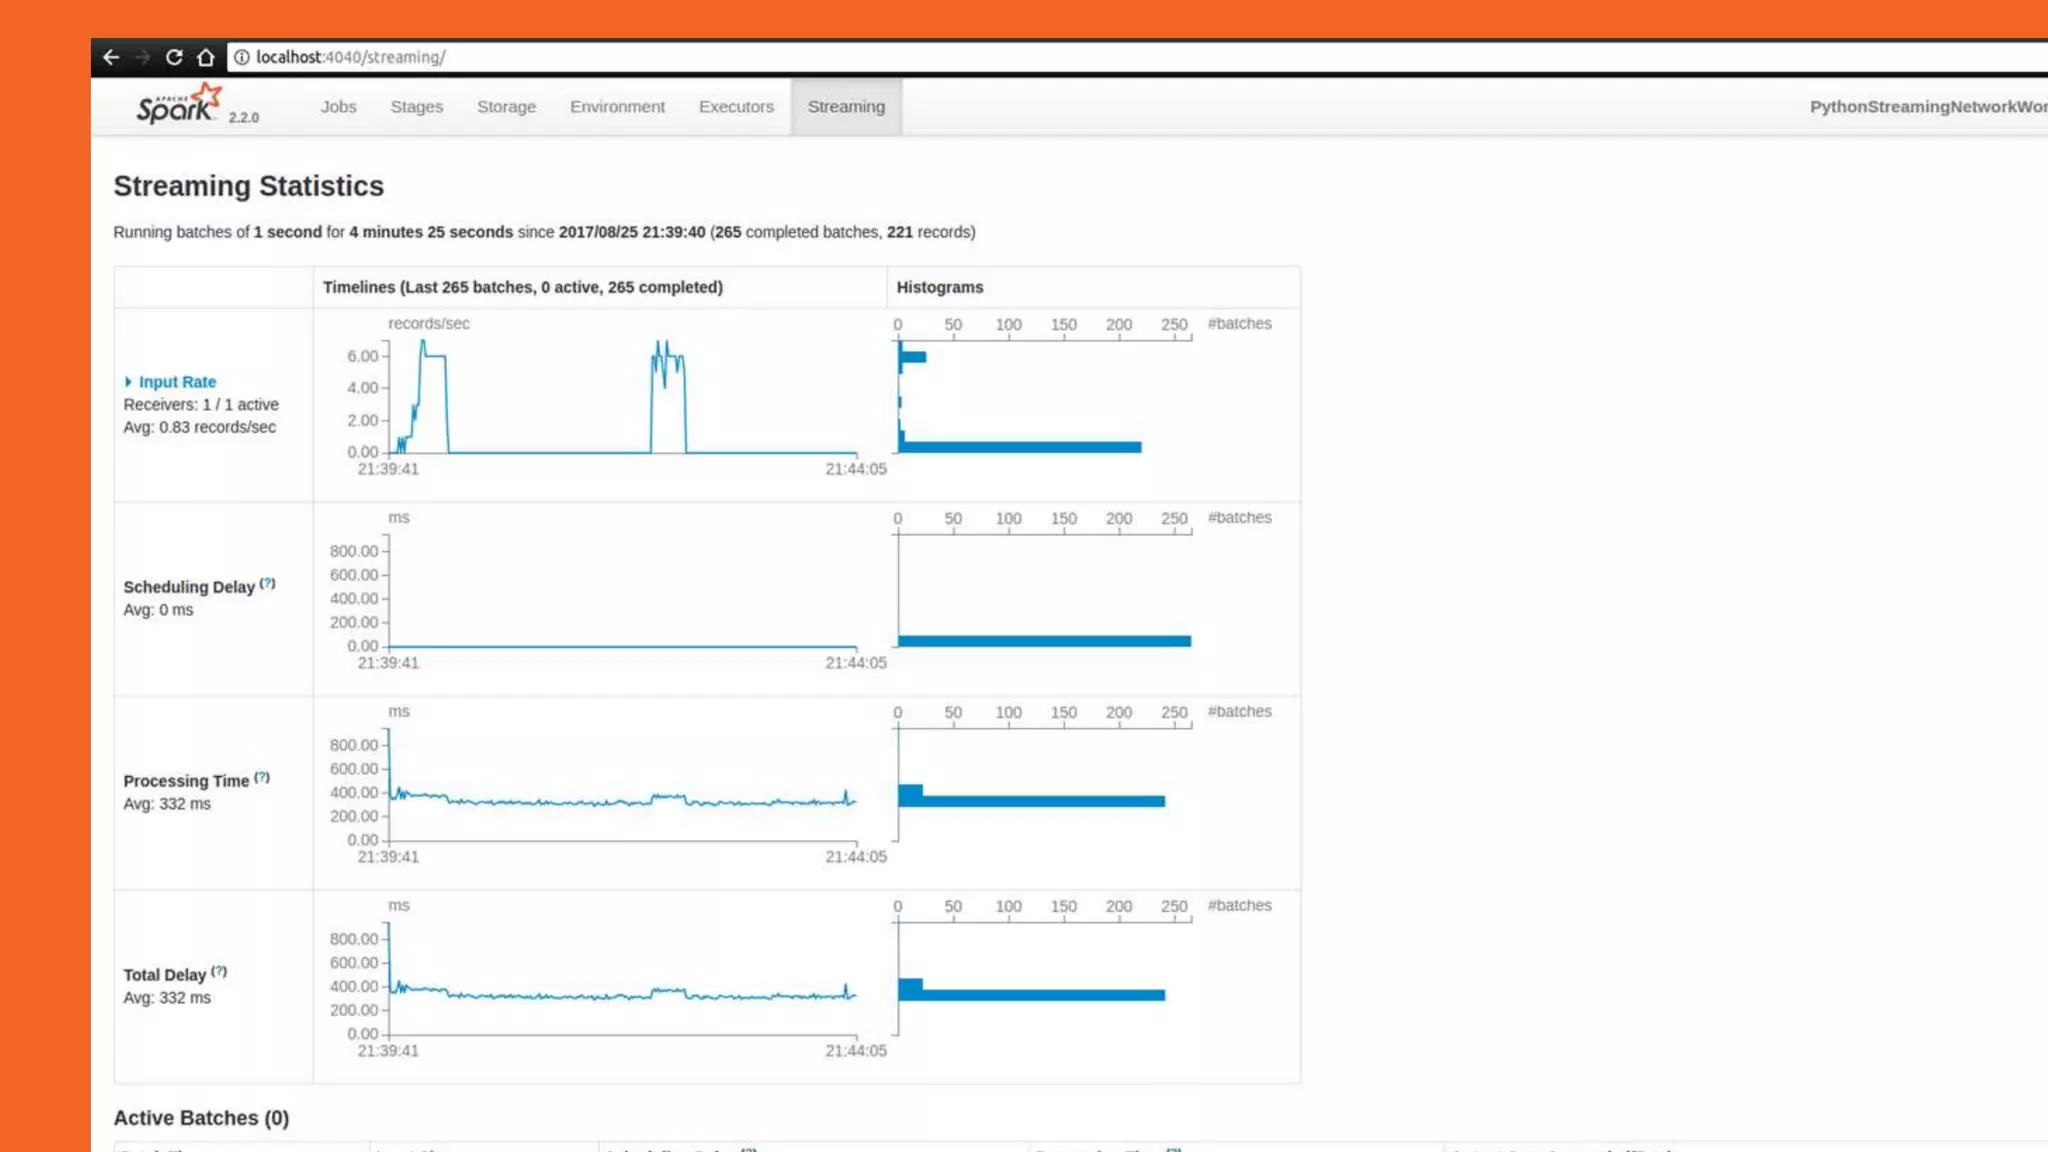Image resolution: width=2048 pixels, height=1152 pixels.
Task: Click the browser home icon
Action: coord(206,57)
